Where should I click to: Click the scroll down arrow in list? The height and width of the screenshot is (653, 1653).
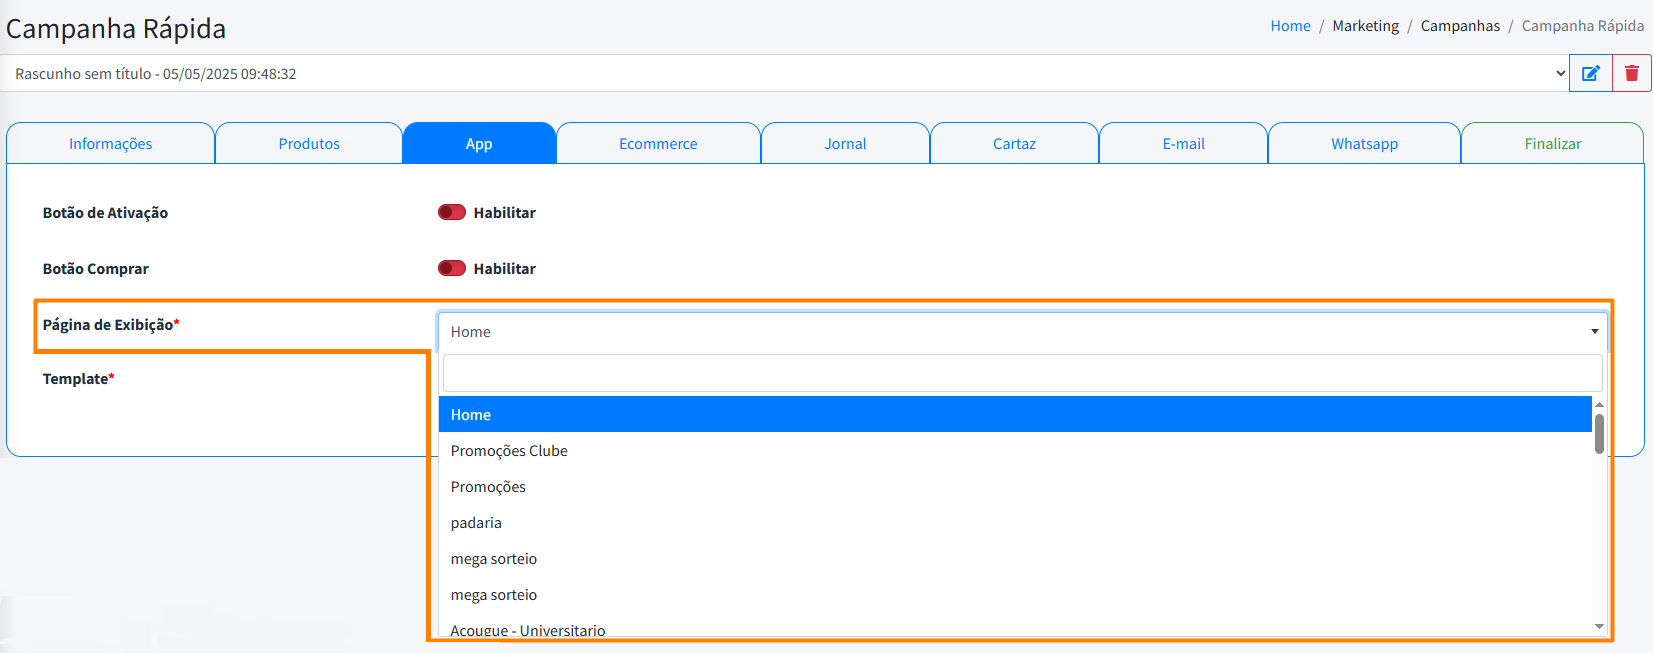tap(1599, 627)
